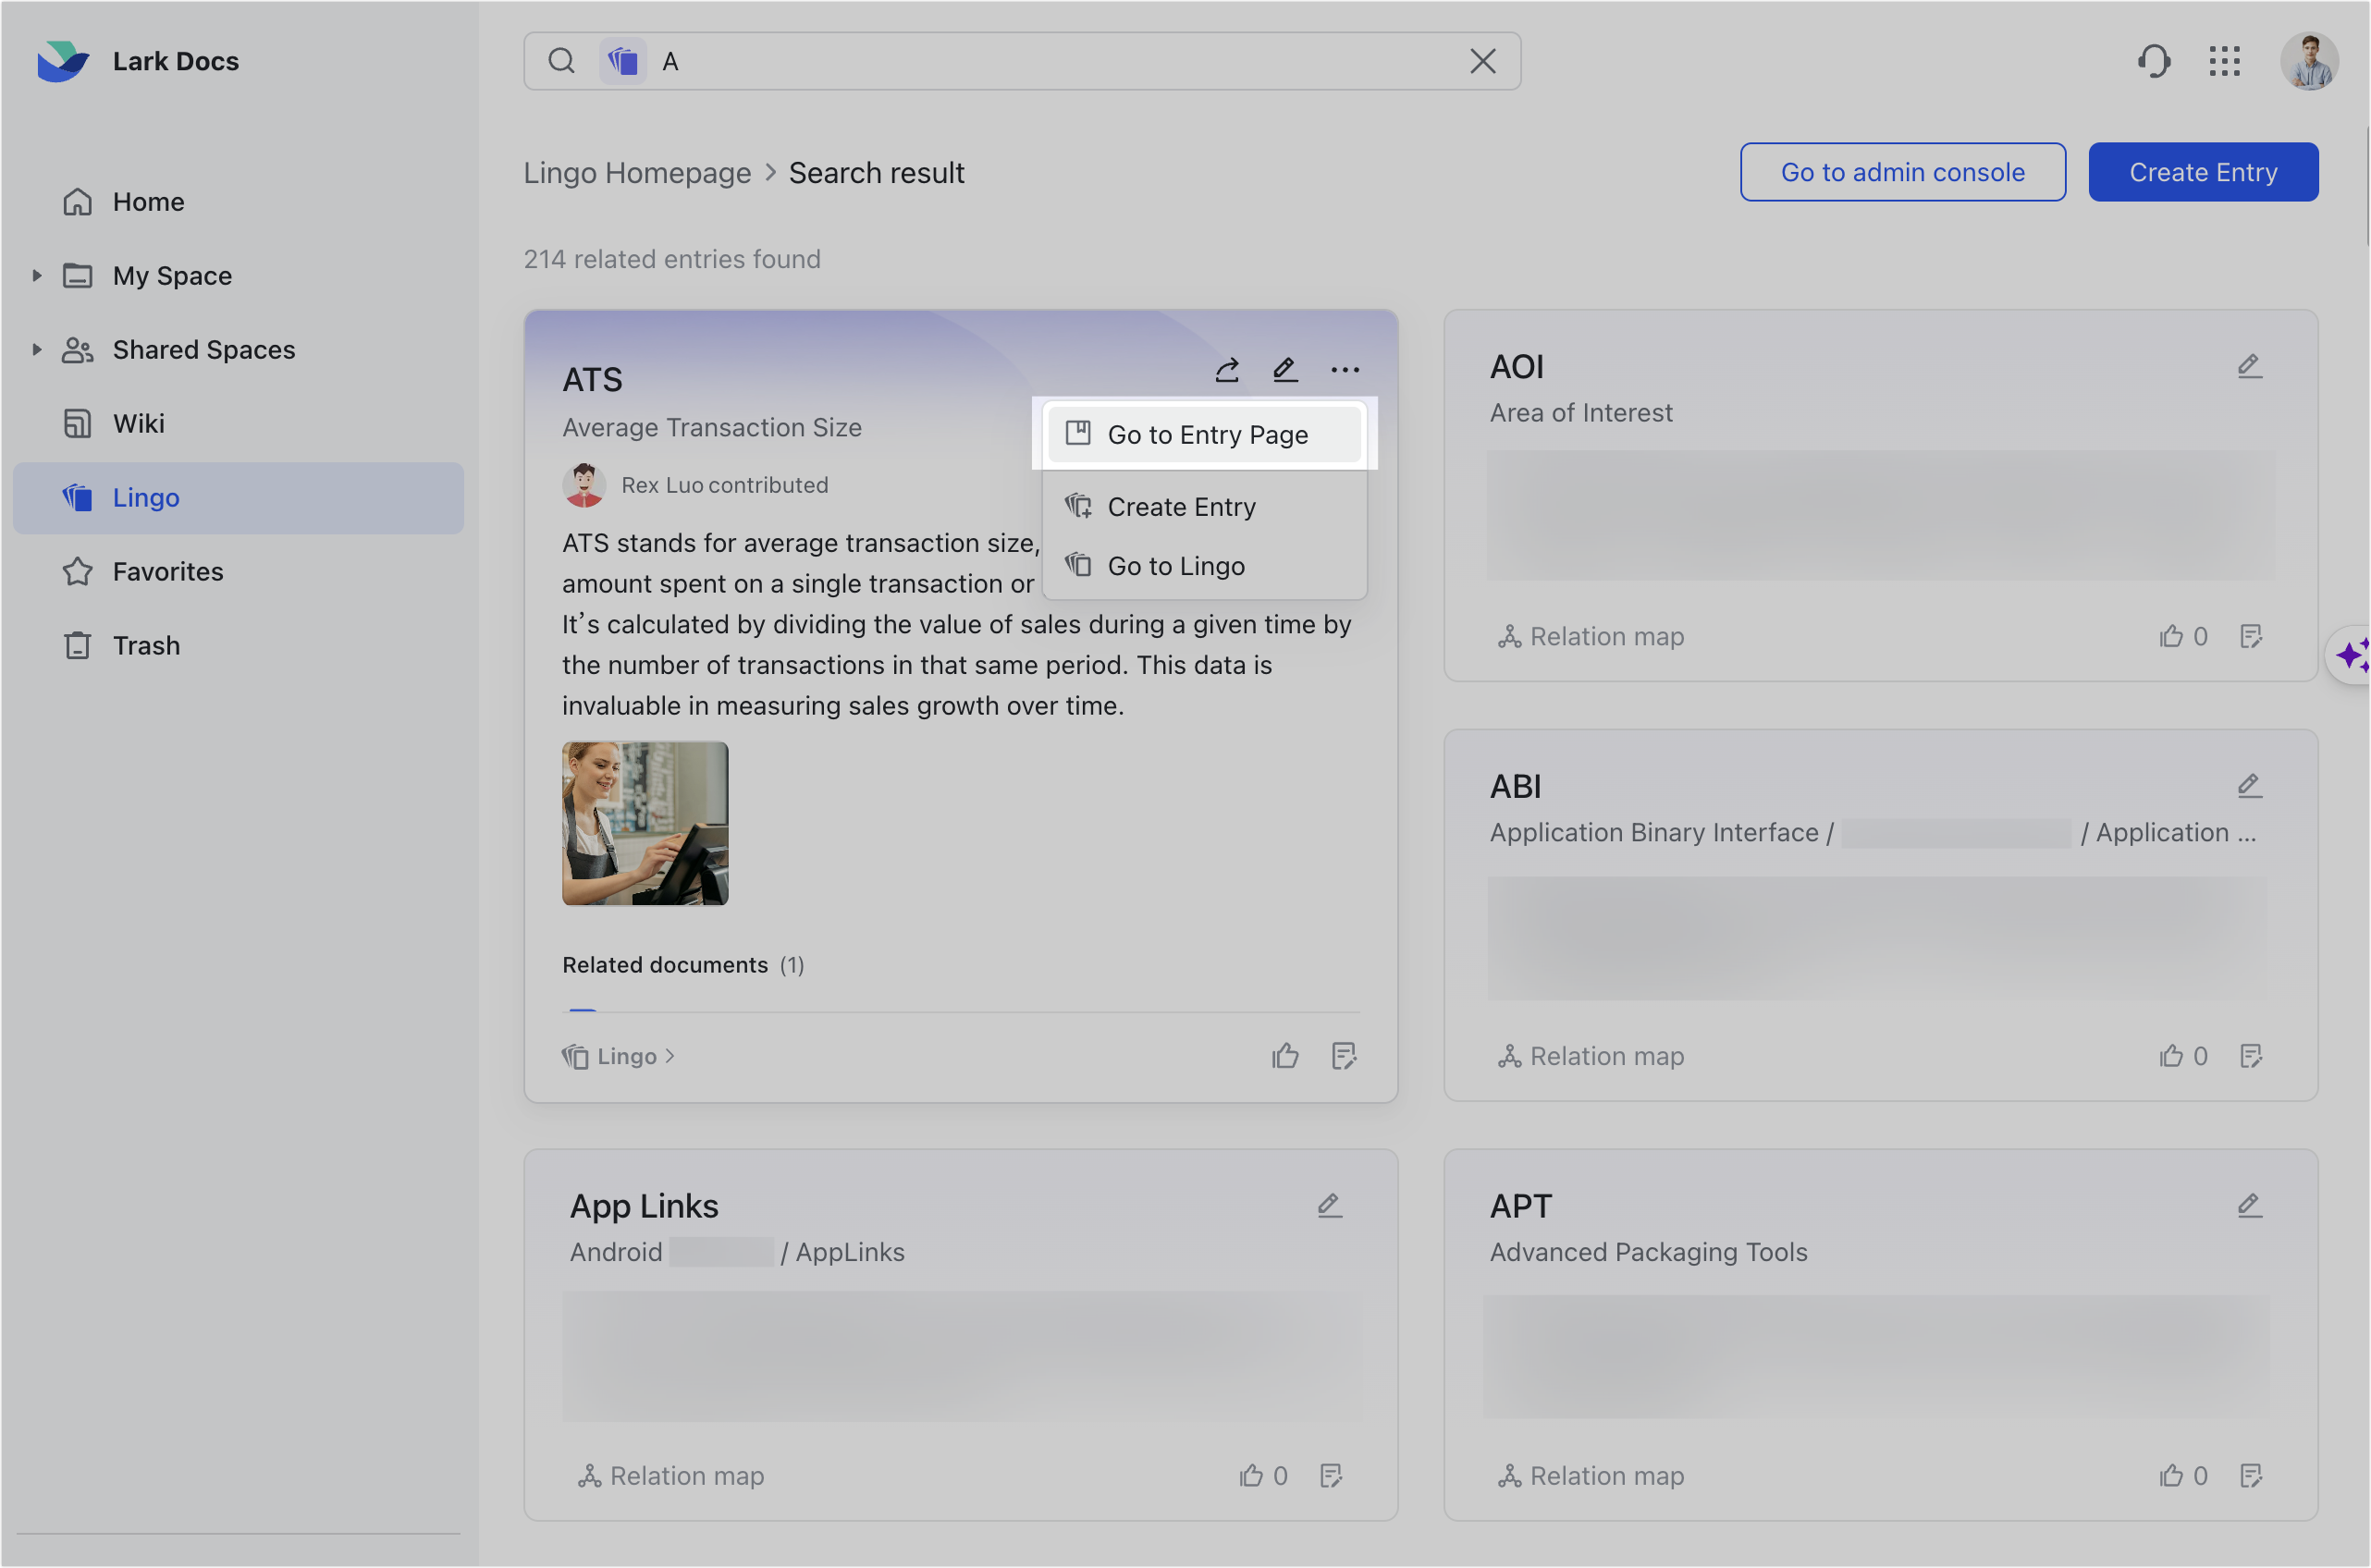Like the App Links entry
This screenshot has height=1568, width=2371.
(1251, 1476)
